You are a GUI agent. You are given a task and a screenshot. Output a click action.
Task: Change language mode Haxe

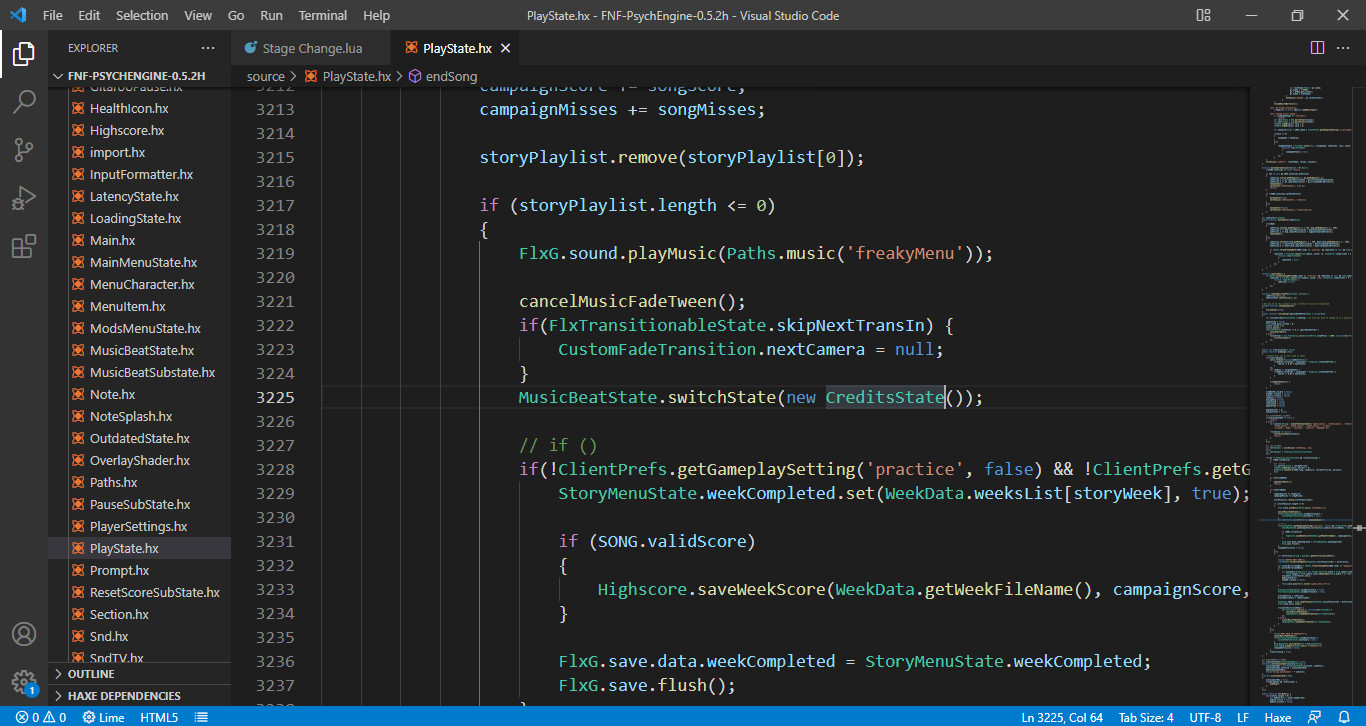click(x=1277, y=717)
